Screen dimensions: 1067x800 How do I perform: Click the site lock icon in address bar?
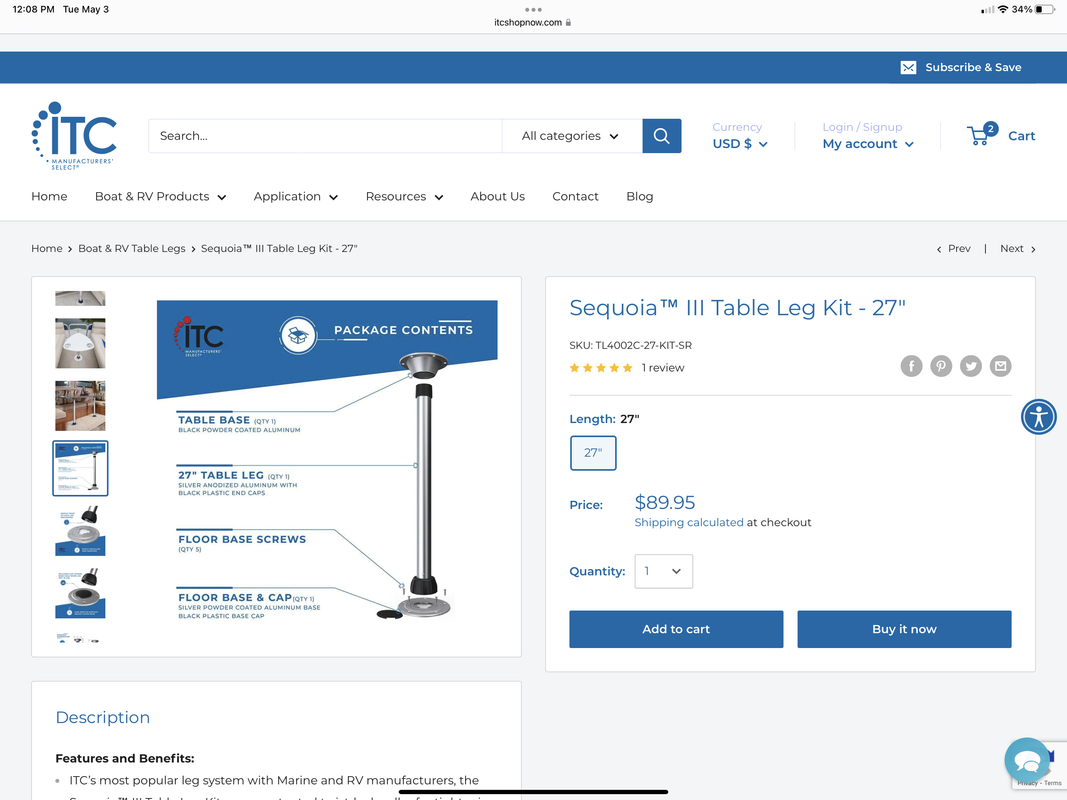click(568, 22)
